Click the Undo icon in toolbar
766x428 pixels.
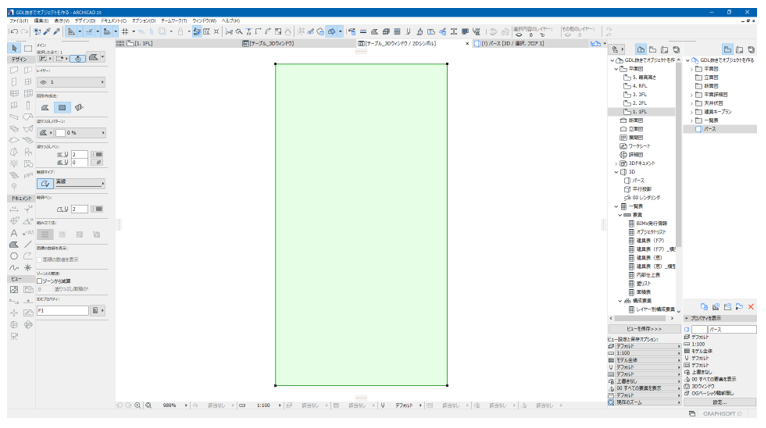tap(14, 32)
